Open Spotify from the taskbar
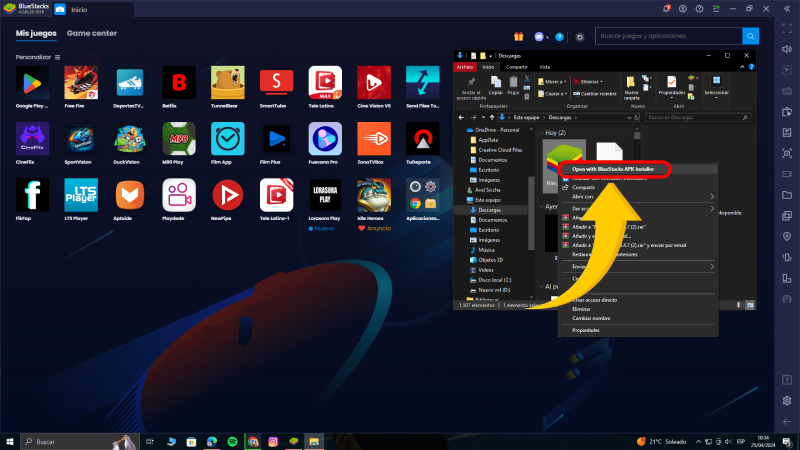This screenshot has height=450, width=800. click(232, 441)
